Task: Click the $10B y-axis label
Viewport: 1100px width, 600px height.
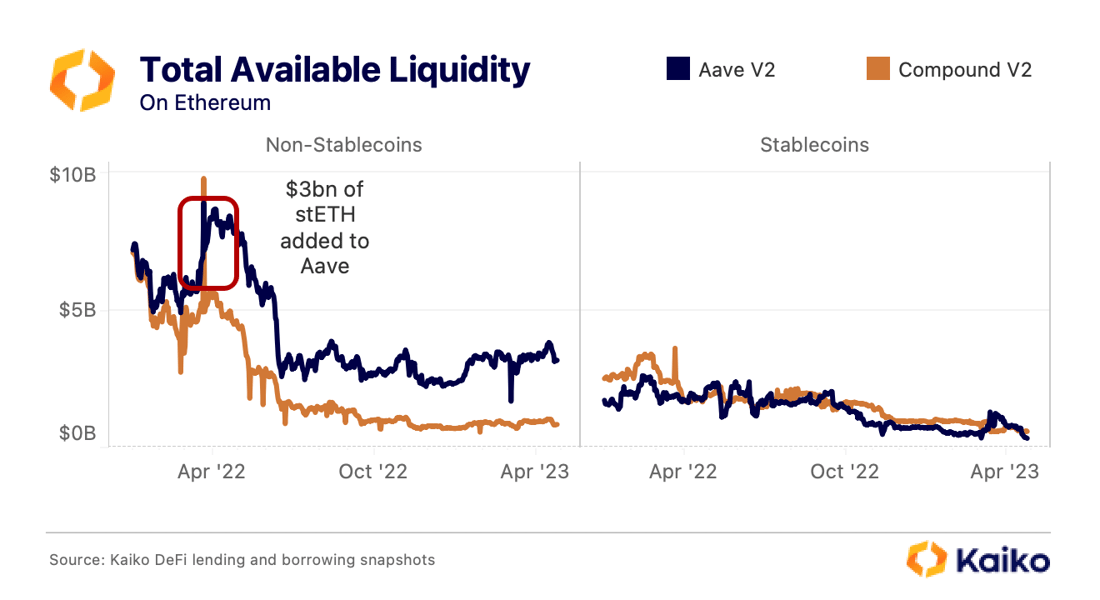Action: (72, 175)
